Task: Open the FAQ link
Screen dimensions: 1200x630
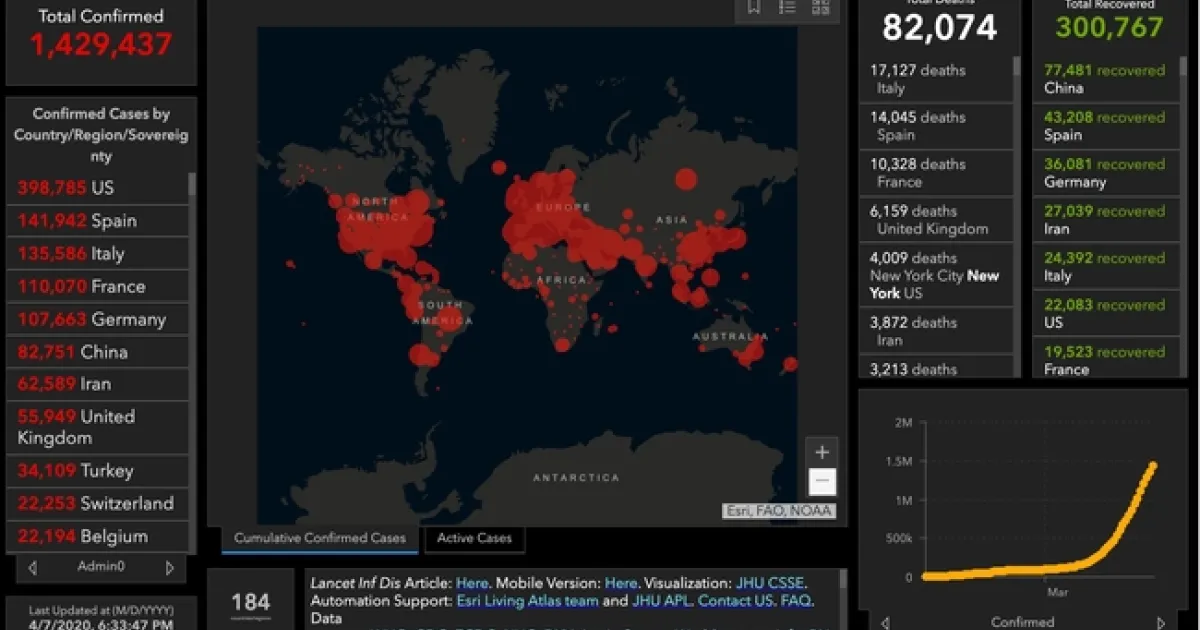Action: [x=799, y=601]
